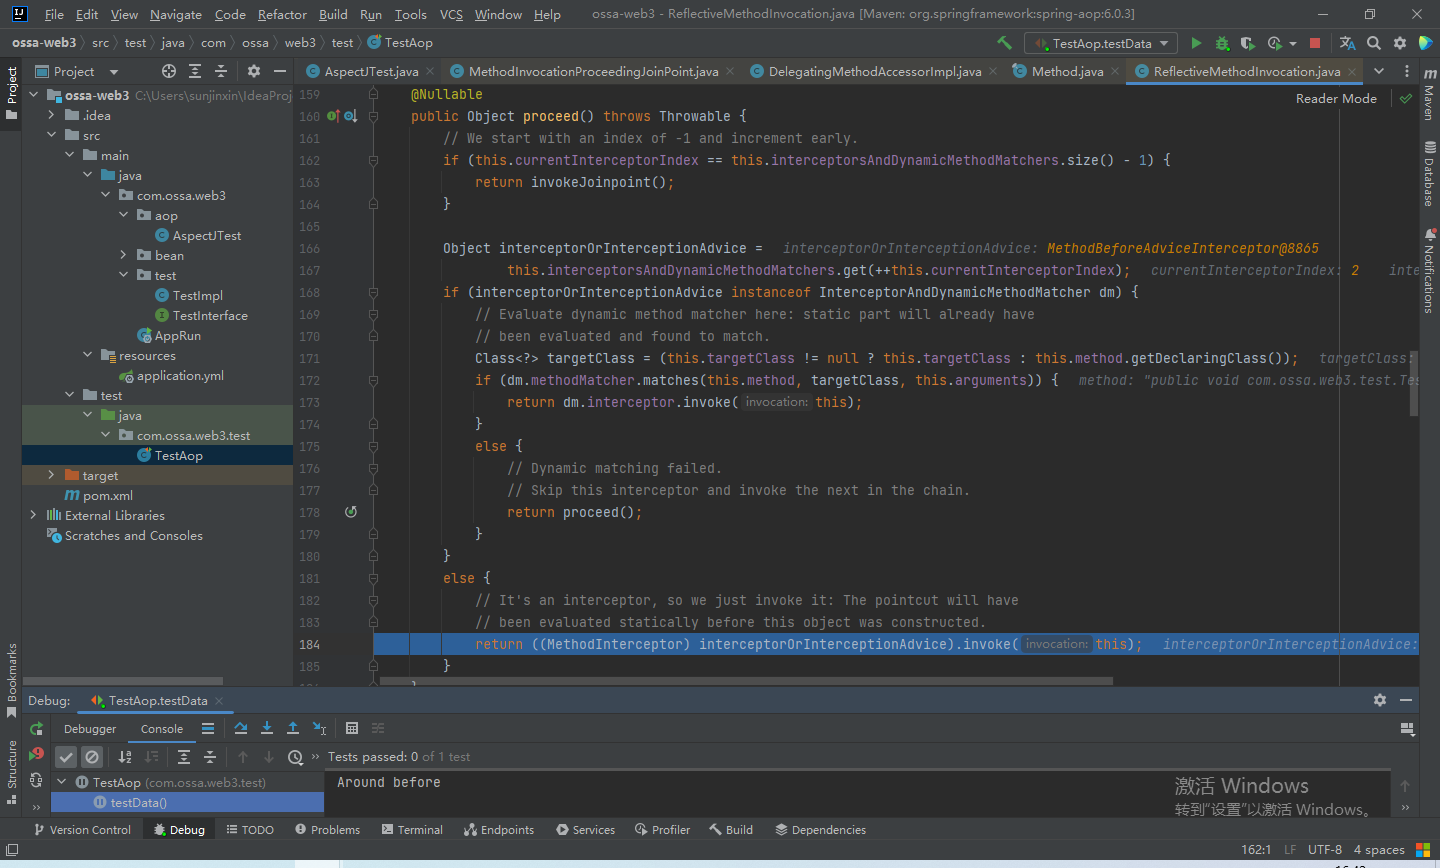Click the inspection checkmark beside Reader Mode
This screenshot has height=868, width=1440.
(1406, 98)
